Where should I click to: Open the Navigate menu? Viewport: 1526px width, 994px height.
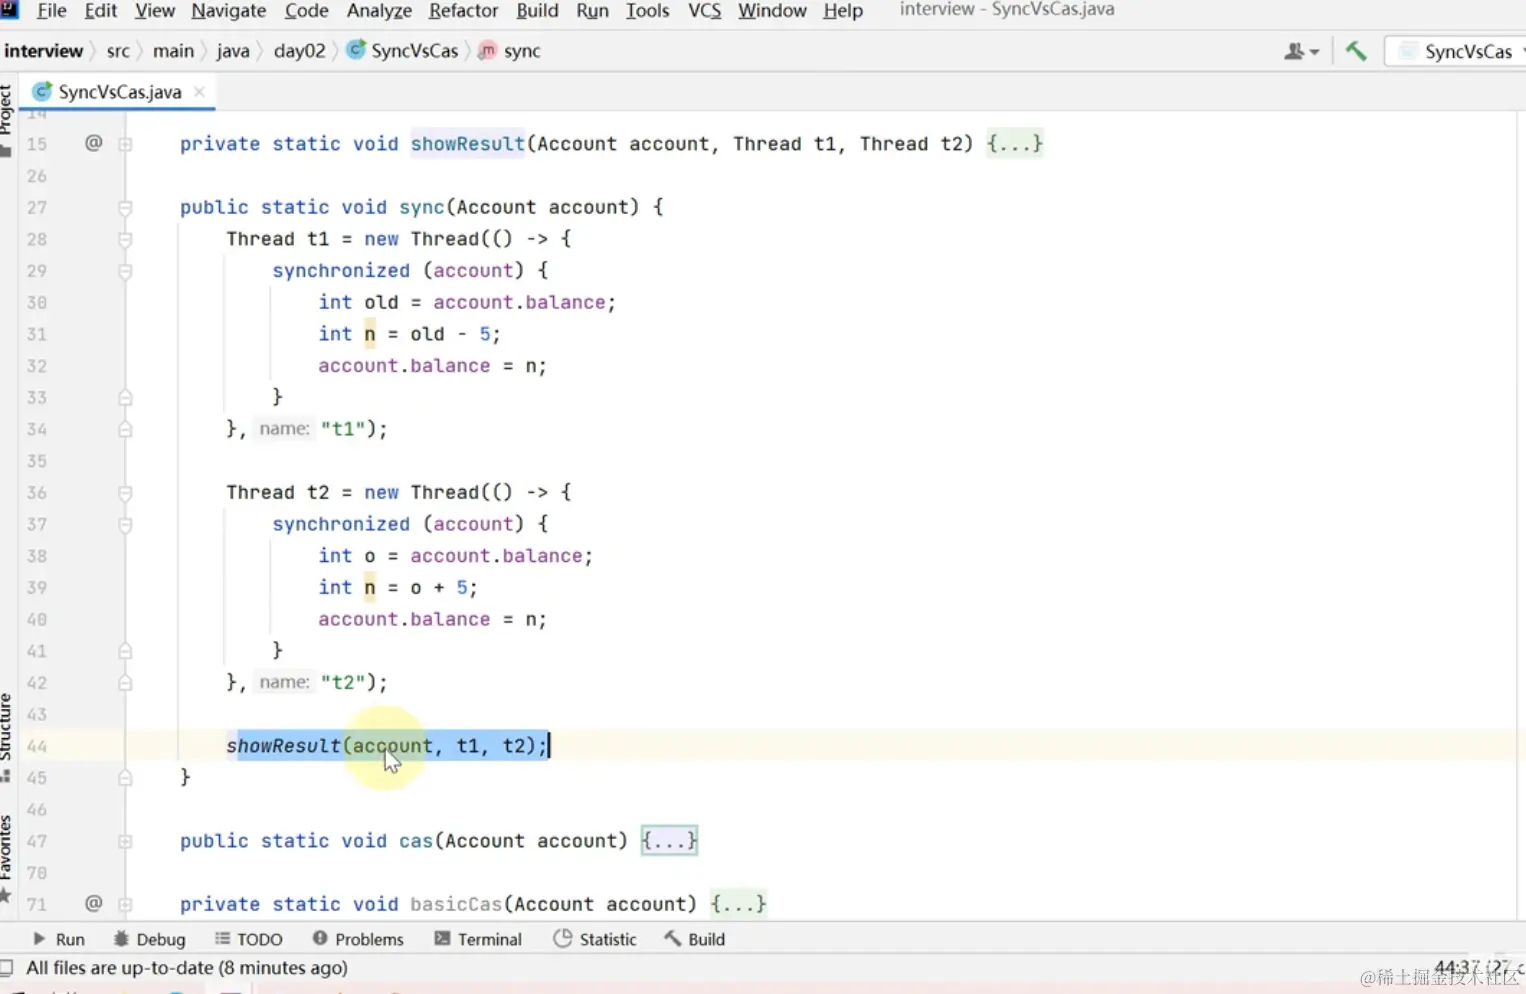pyautogui.click(x=229, y=11)
